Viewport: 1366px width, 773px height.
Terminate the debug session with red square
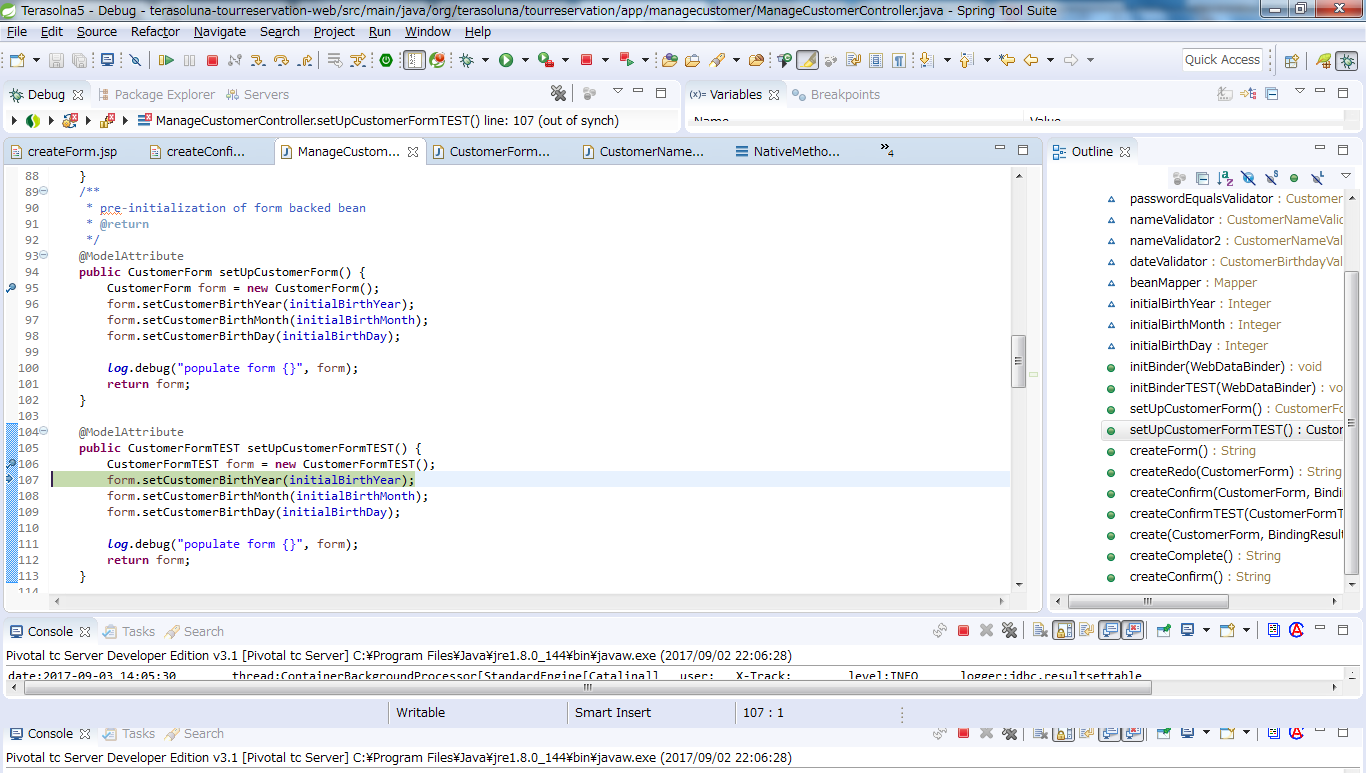point(212,60)
